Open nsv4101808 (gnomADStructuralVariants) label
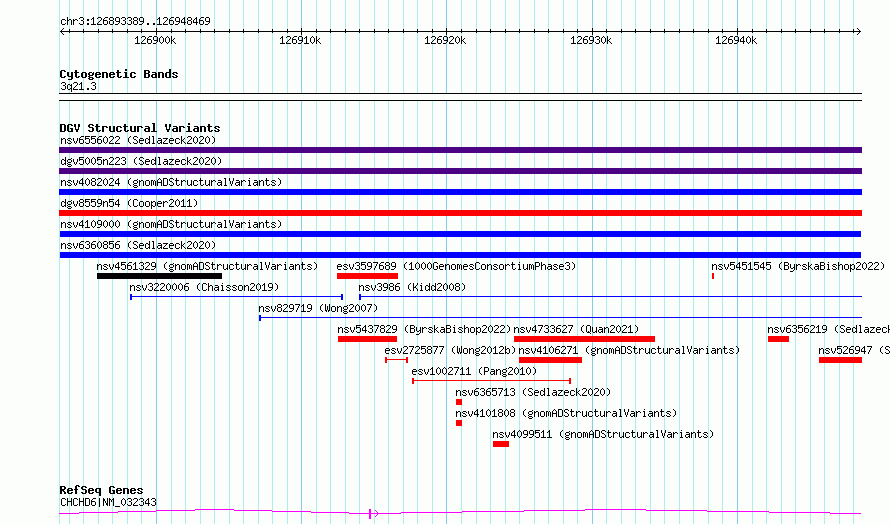This screenshot has height=524, width=890. (566, 413)
